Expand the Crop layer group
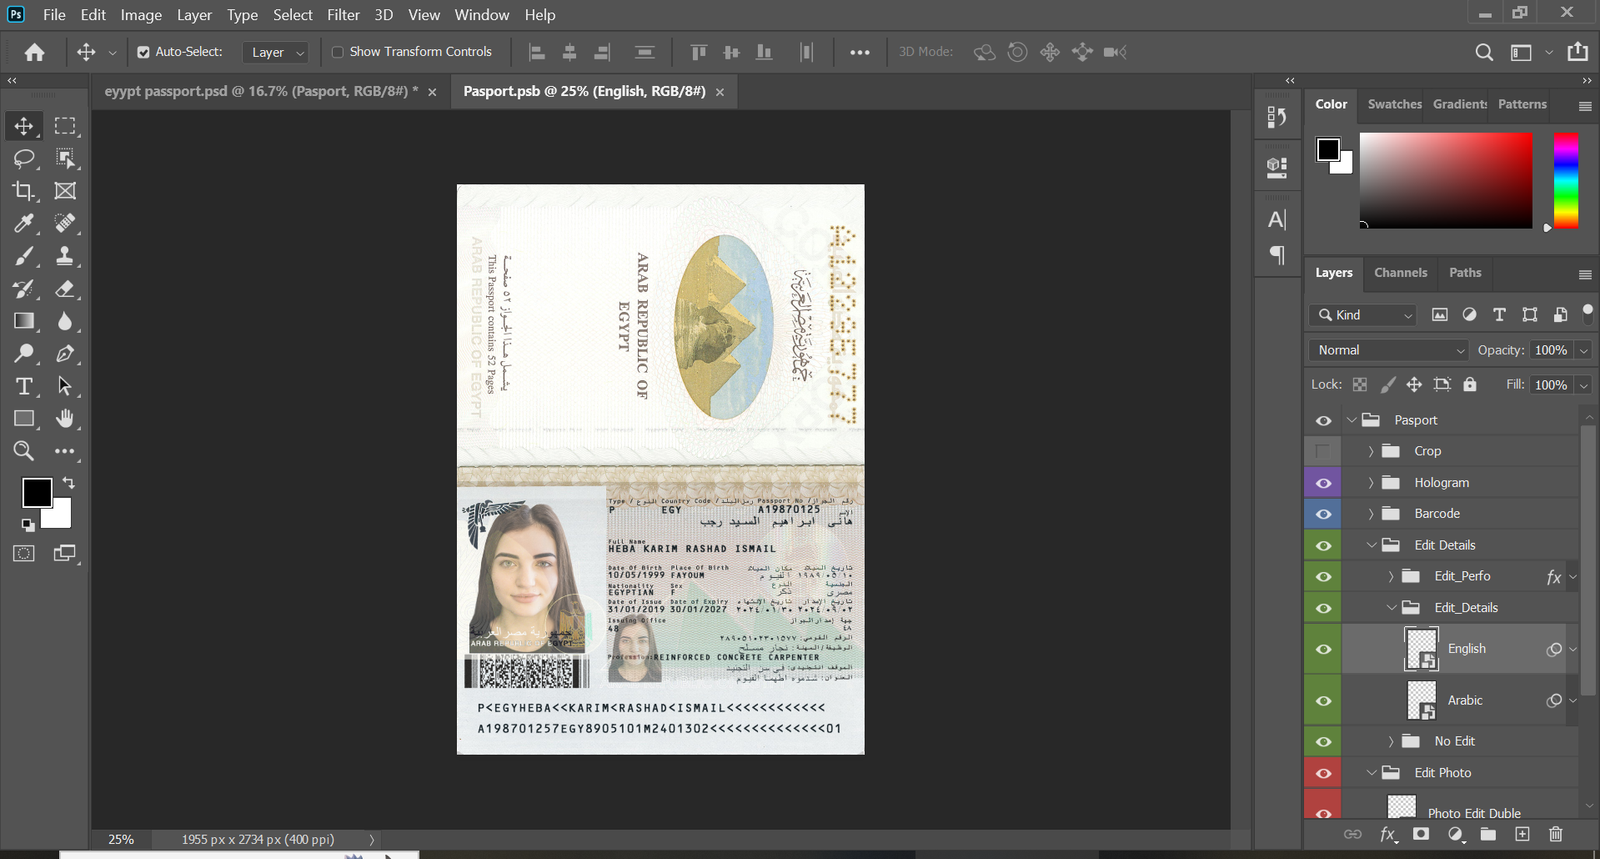1600x859 pixels. pyautogui.click(x=1371, y=452)
